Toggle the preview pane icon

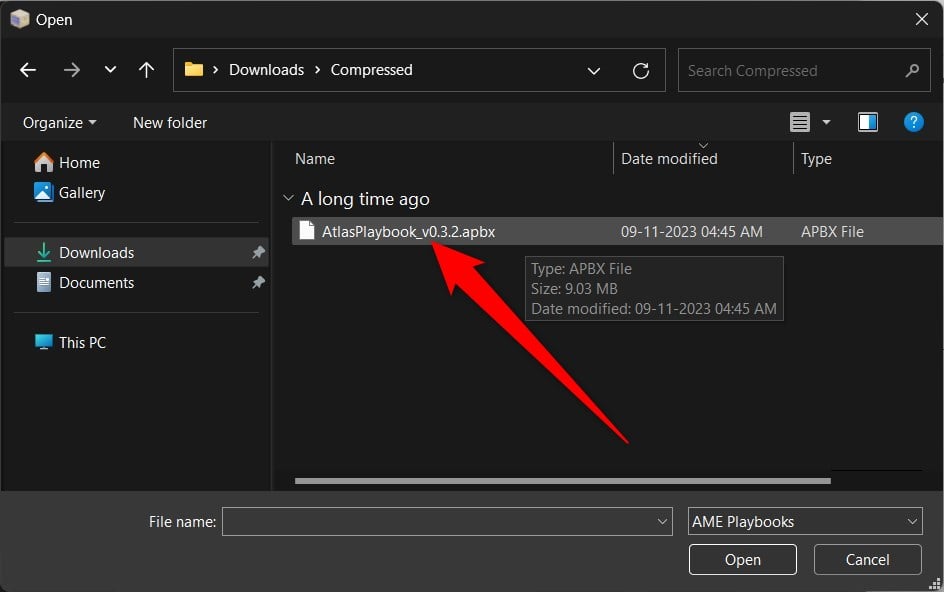click(x=868, y=122)
